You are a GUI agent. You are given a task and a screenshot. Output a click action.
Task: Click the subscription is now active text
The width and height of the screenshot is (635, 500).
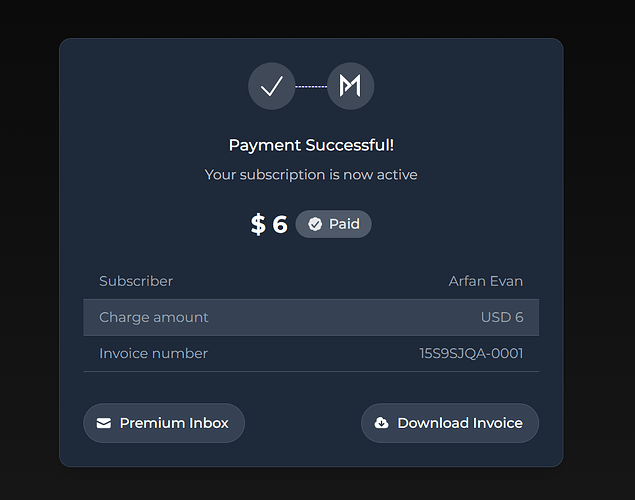coord(311,174)
